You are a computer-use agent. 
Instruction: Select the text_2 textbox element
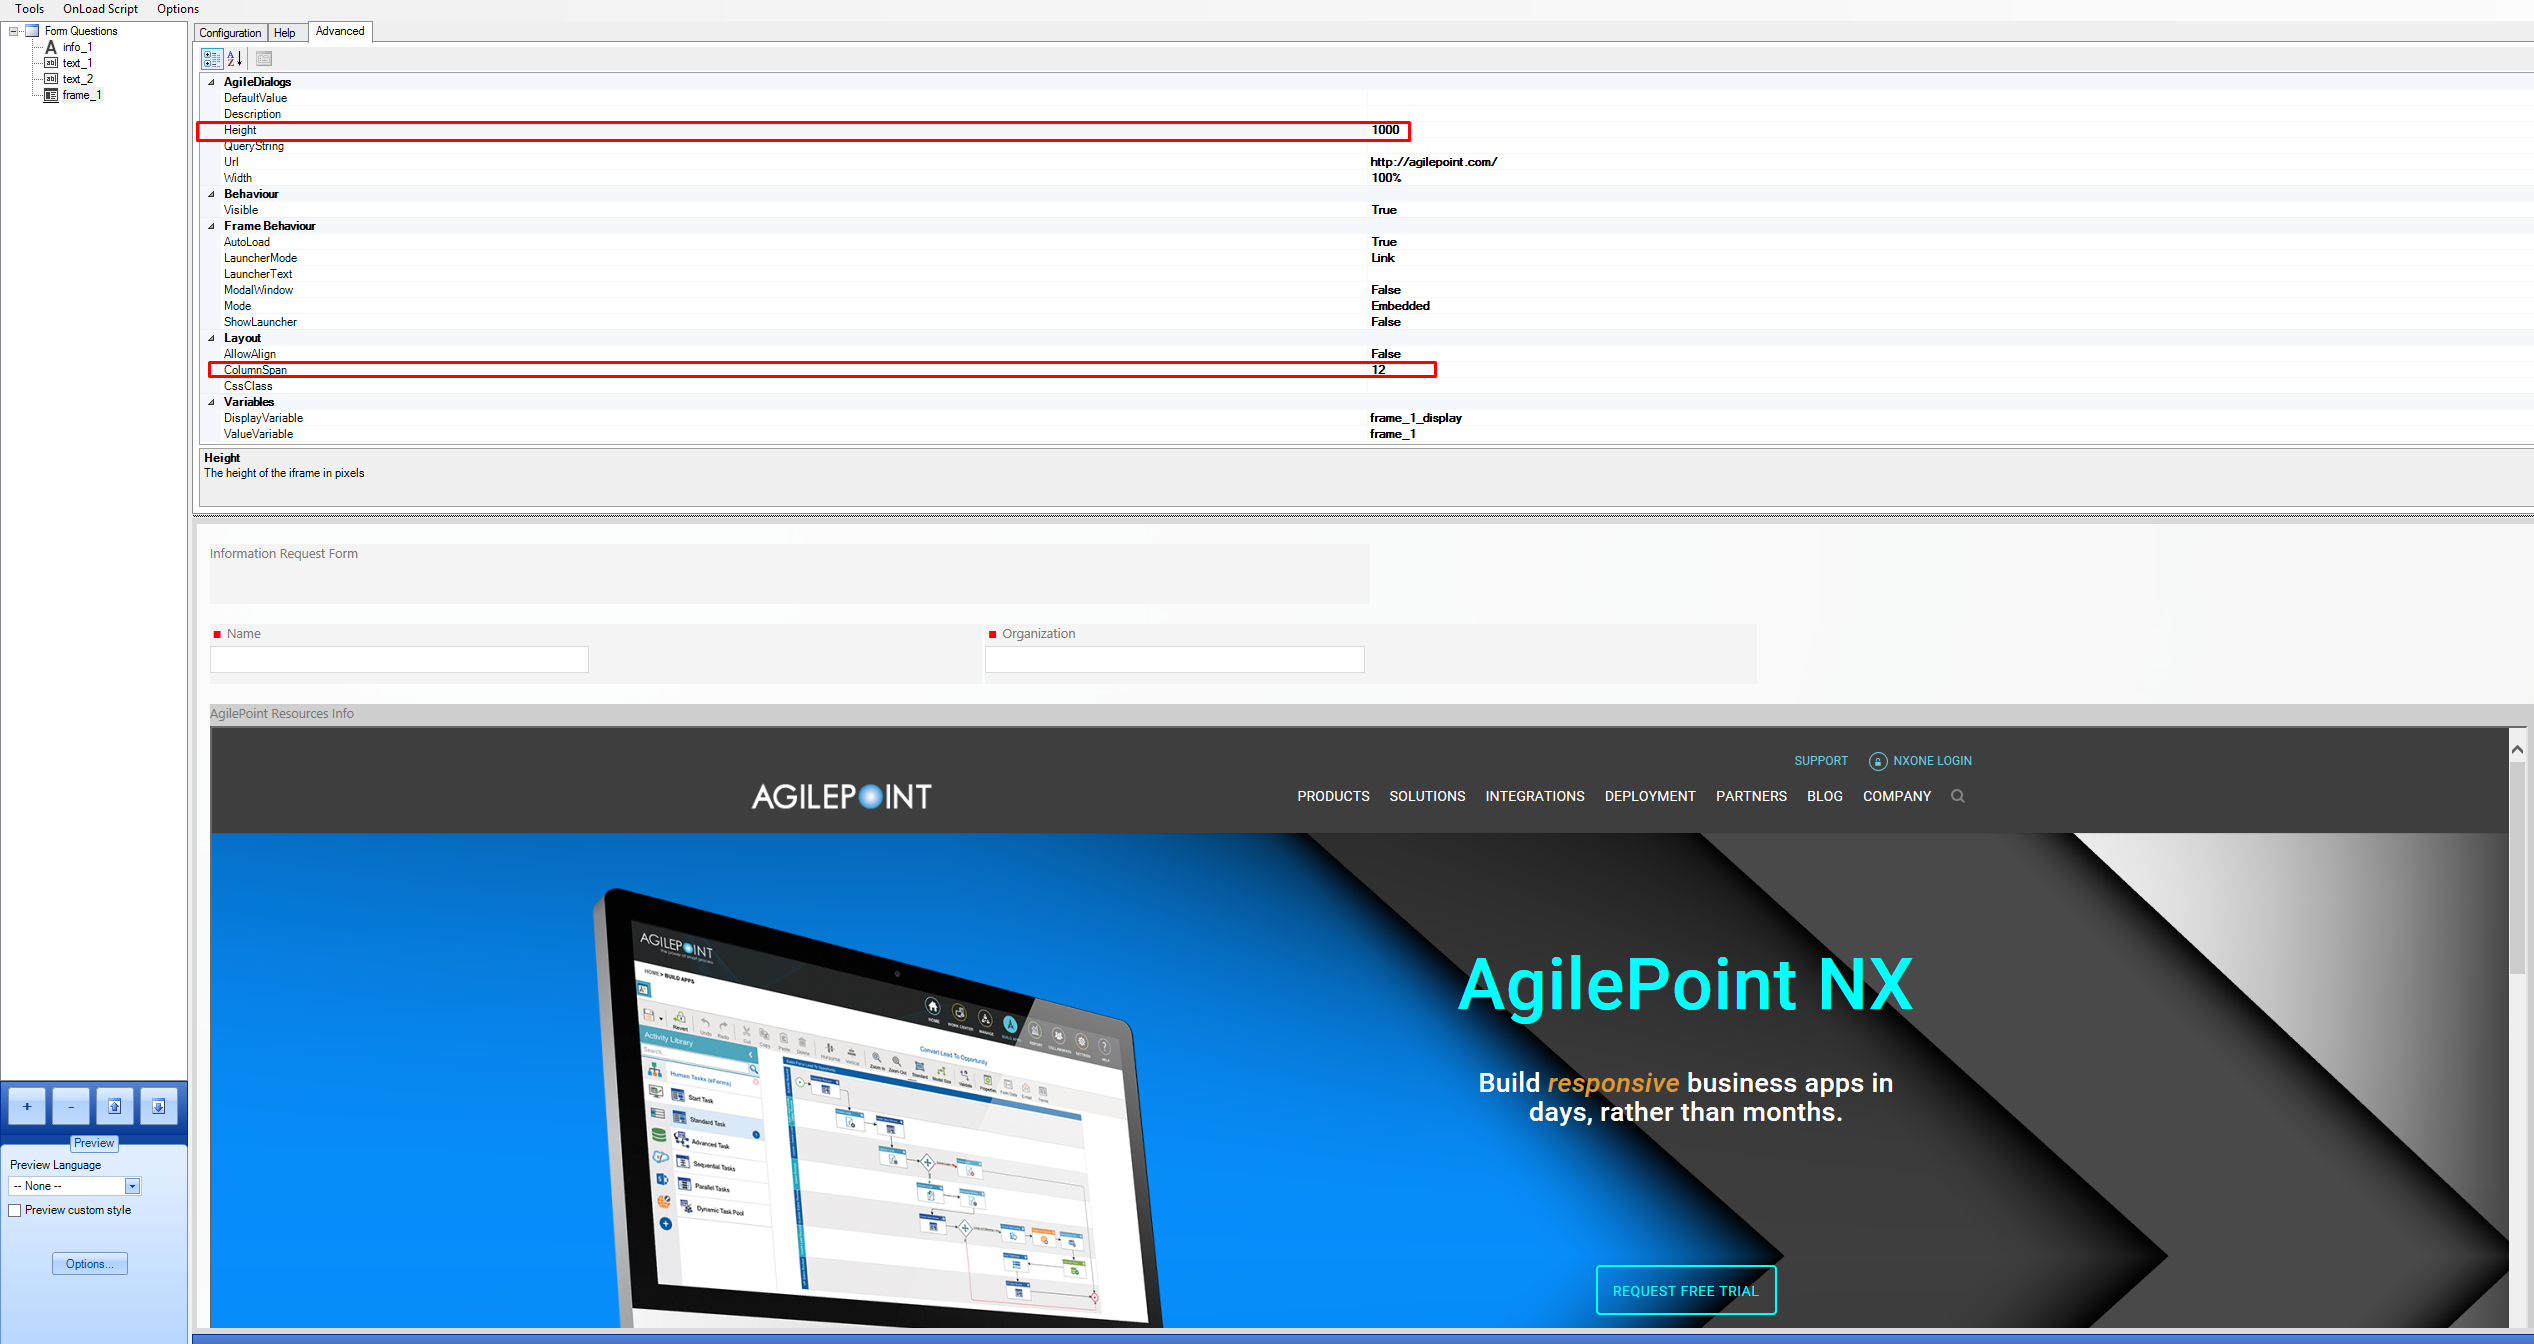pyautogui.click(x=76, y=78)
